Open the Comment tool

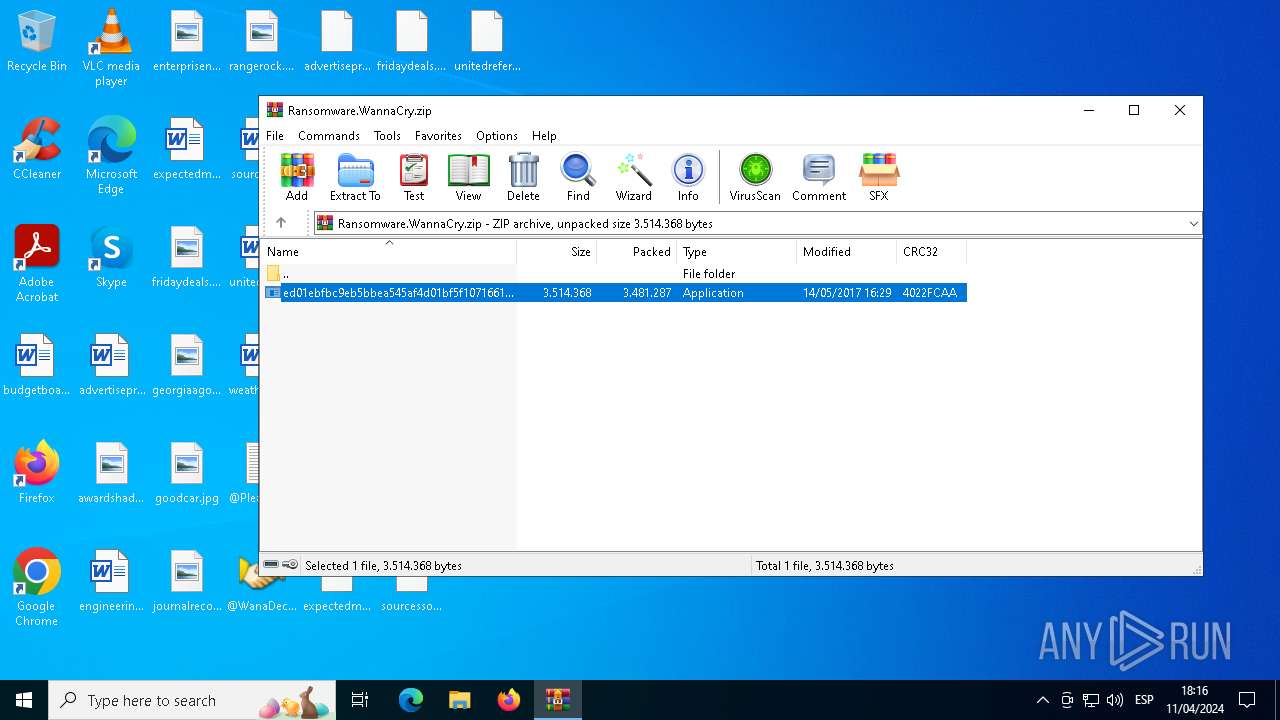819,177
